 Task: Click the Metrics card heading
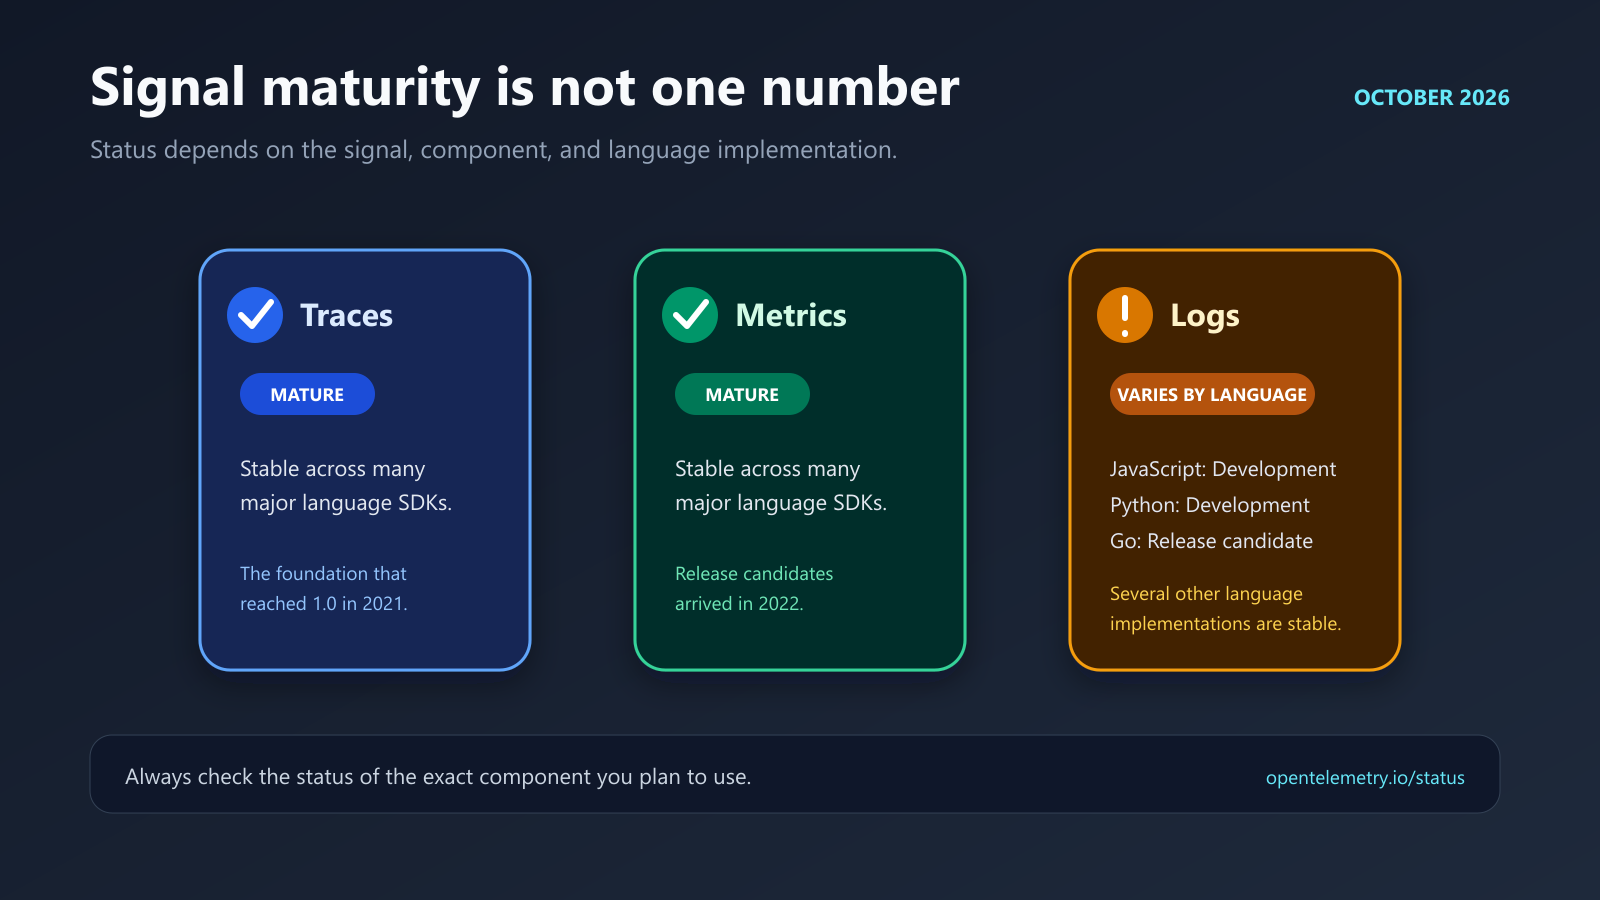tap(791, 315)
